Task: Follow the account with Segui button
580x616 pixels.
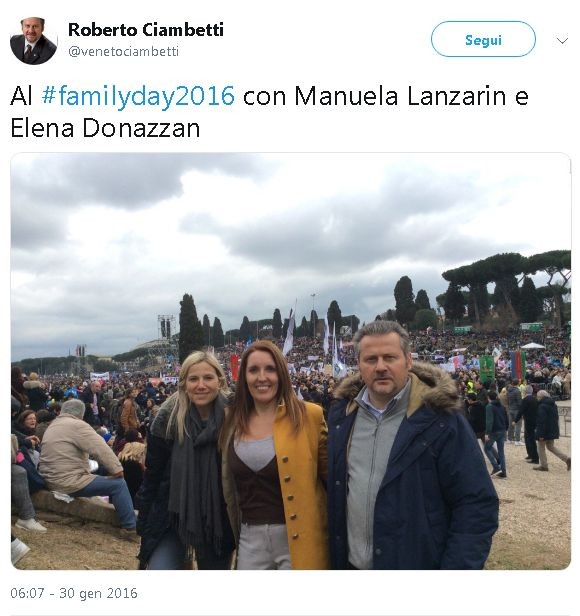Action: click(483, 39)
